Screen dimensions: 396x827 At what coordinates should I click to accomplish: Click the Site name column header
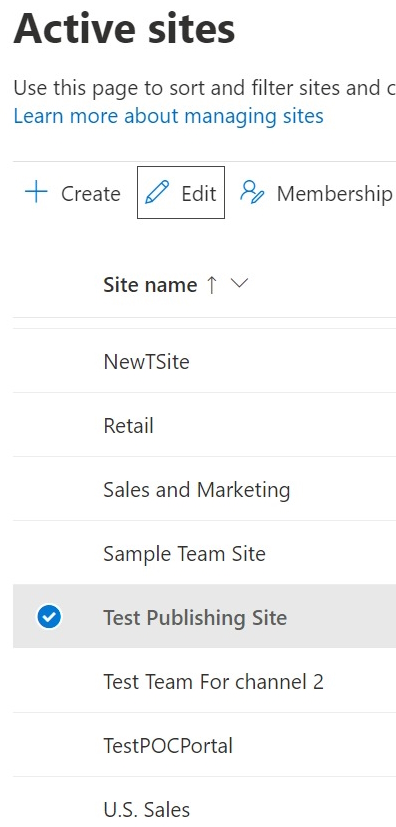click(x=150, y=285)
